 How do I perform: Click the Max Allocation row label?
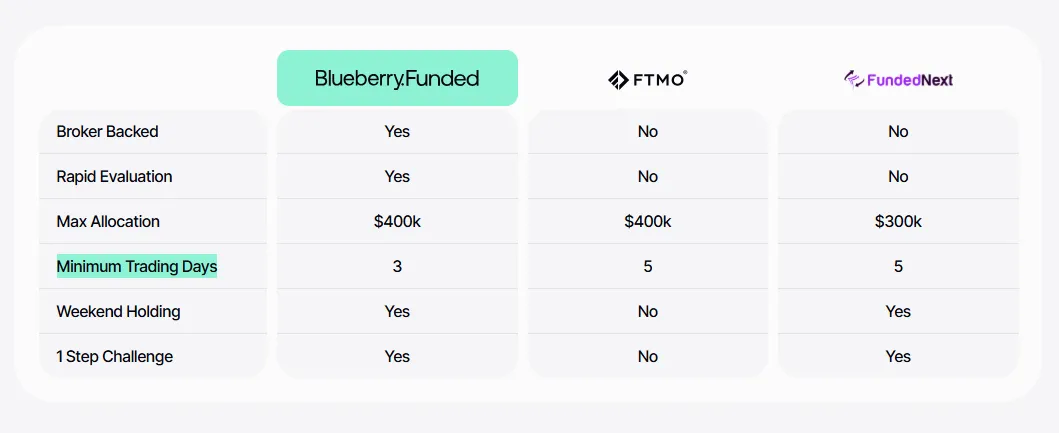coord(108,221)
